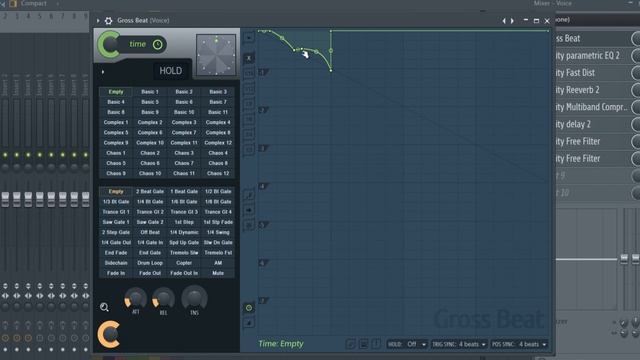This screenshot has height=360, width=640.
Task: Expand Gross Beat plugin menu arrow
Action: click(x=98, y=20)
